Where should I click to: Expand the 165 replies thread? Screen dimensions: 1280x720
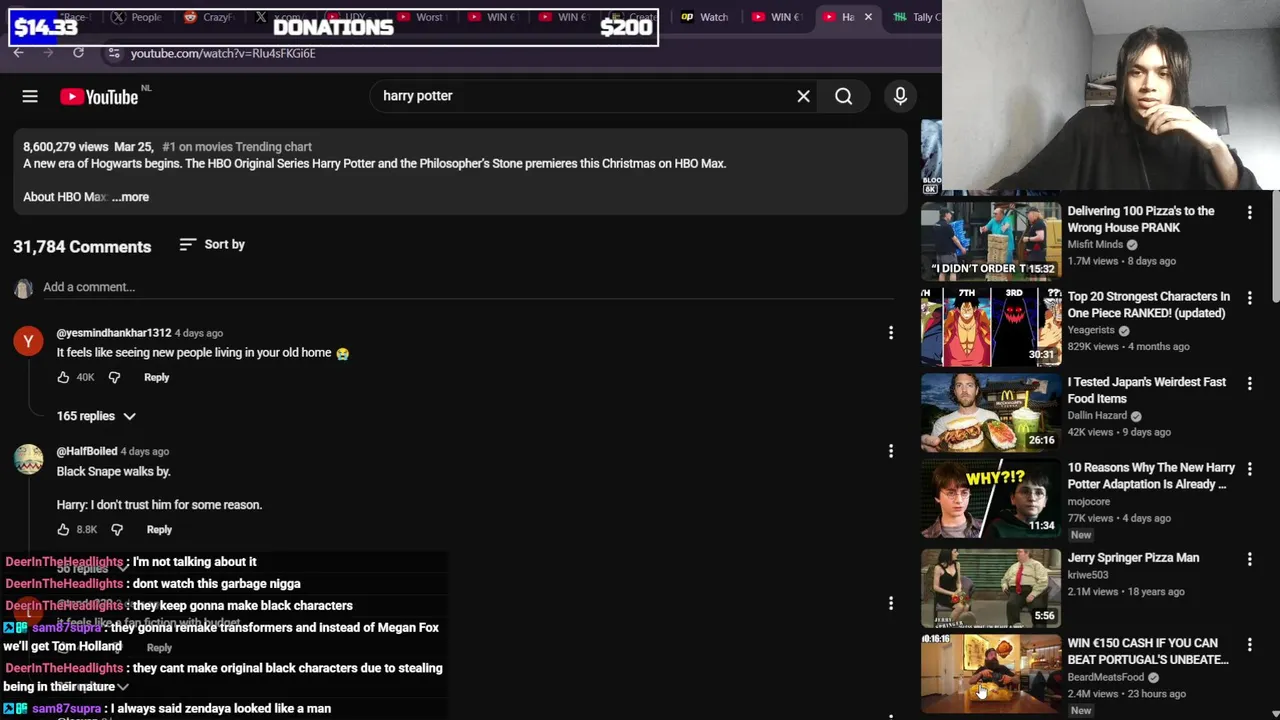coord(96,416)
